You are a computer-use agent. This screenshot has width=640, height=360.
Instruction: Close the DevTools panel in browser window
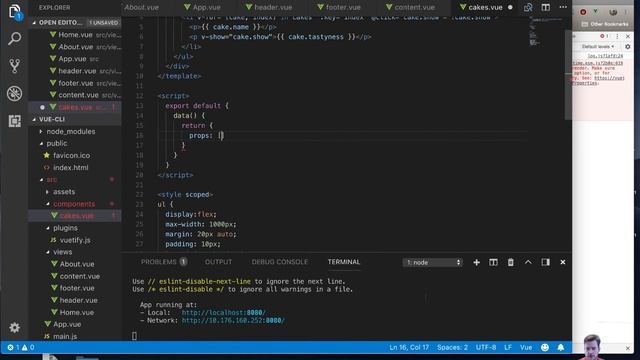tap(628, 36)
